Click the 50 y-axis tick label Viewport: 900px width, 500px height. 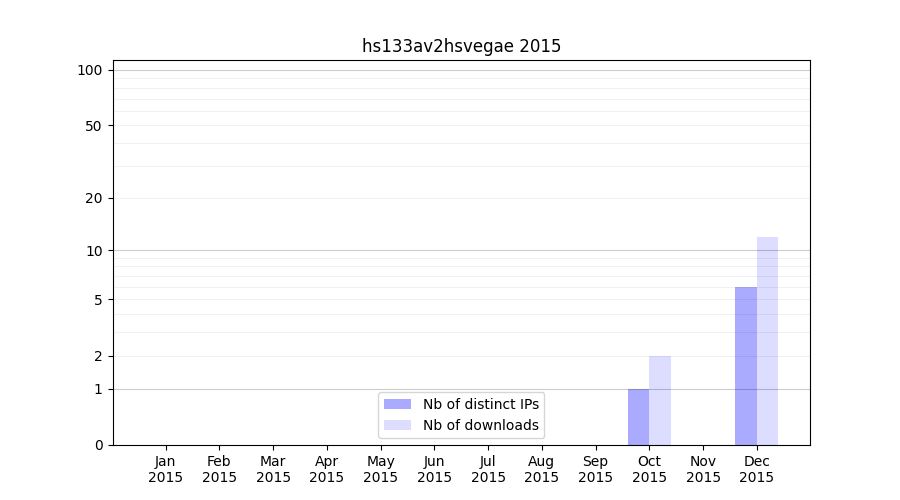coord(93,126)
